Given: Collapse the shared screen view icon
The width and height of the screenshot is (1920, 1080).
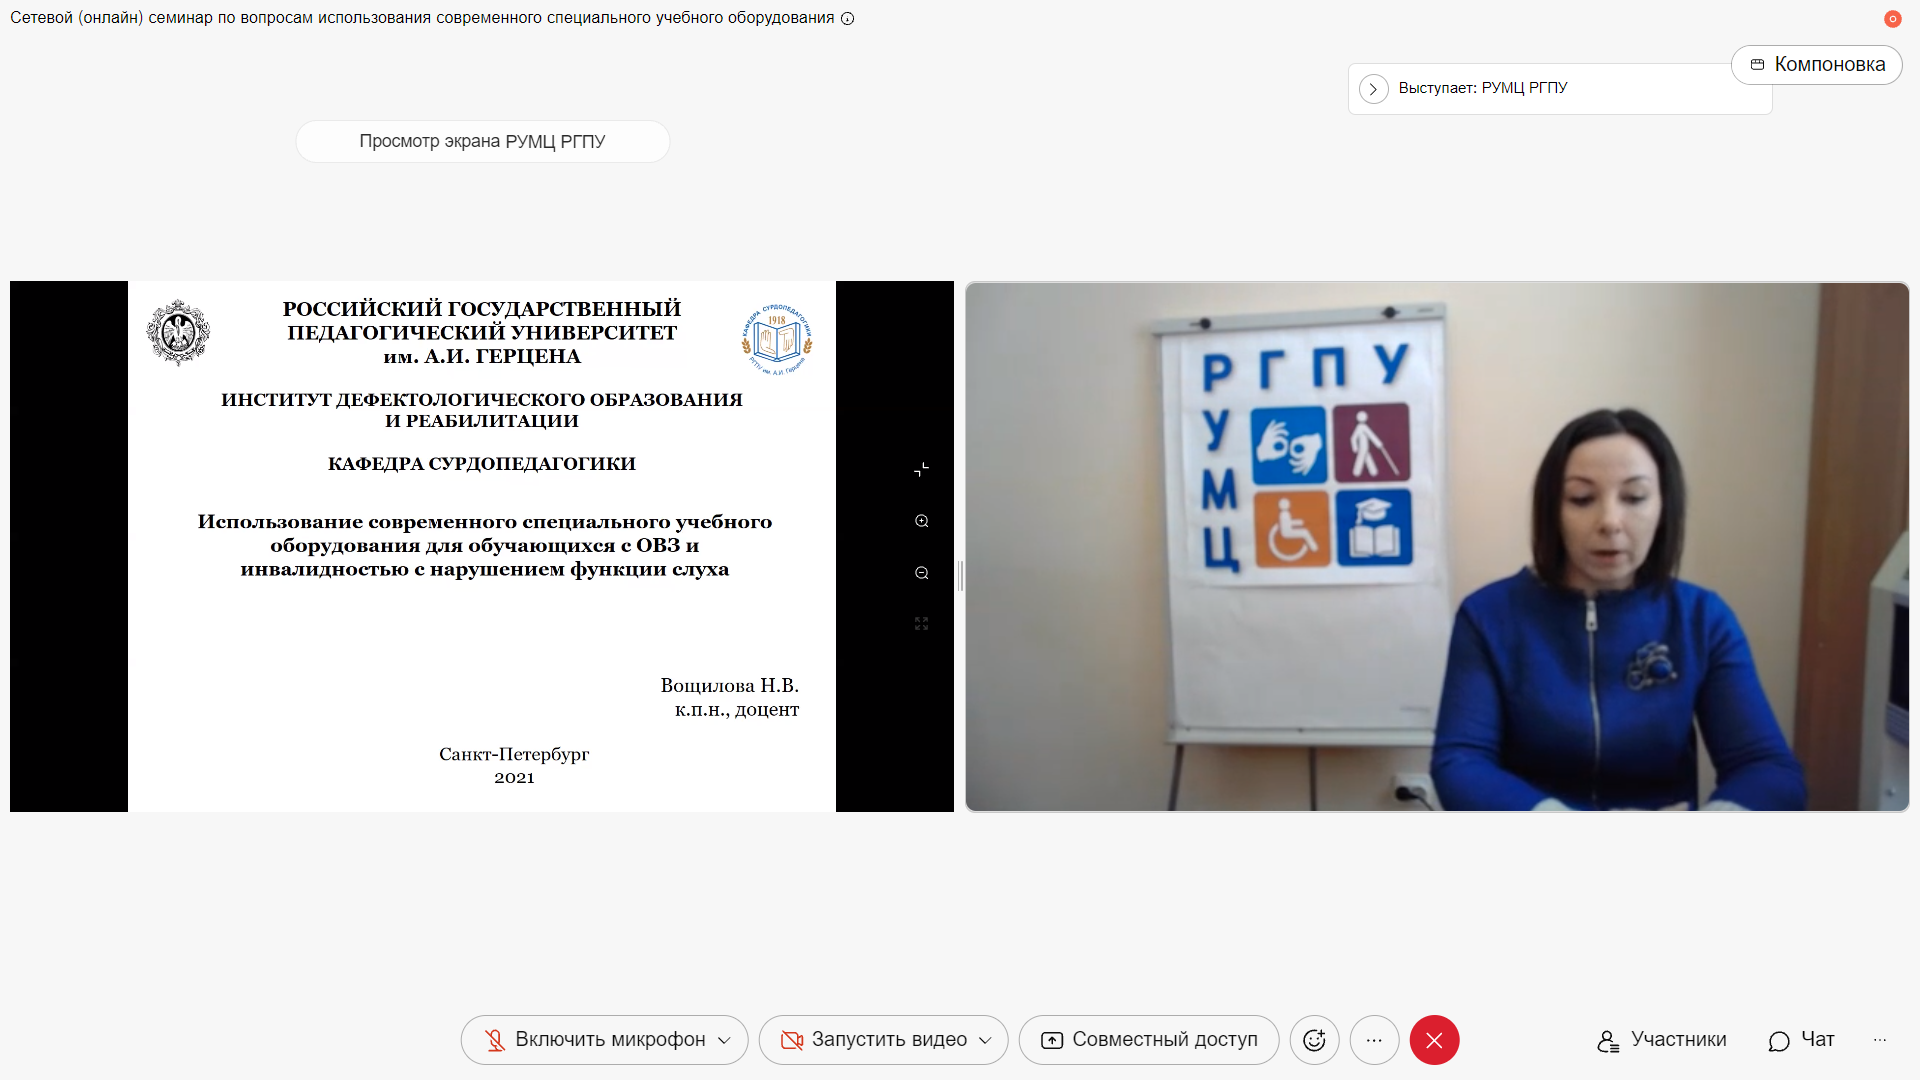Looking at the screenshot, I should 922,470.
